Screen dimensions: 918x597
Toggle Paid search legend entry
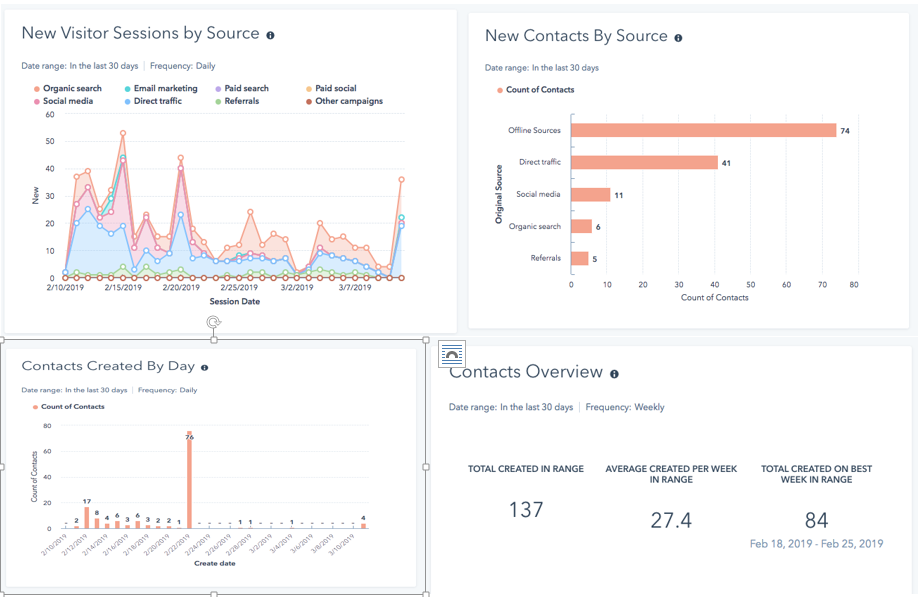[246, 88]
